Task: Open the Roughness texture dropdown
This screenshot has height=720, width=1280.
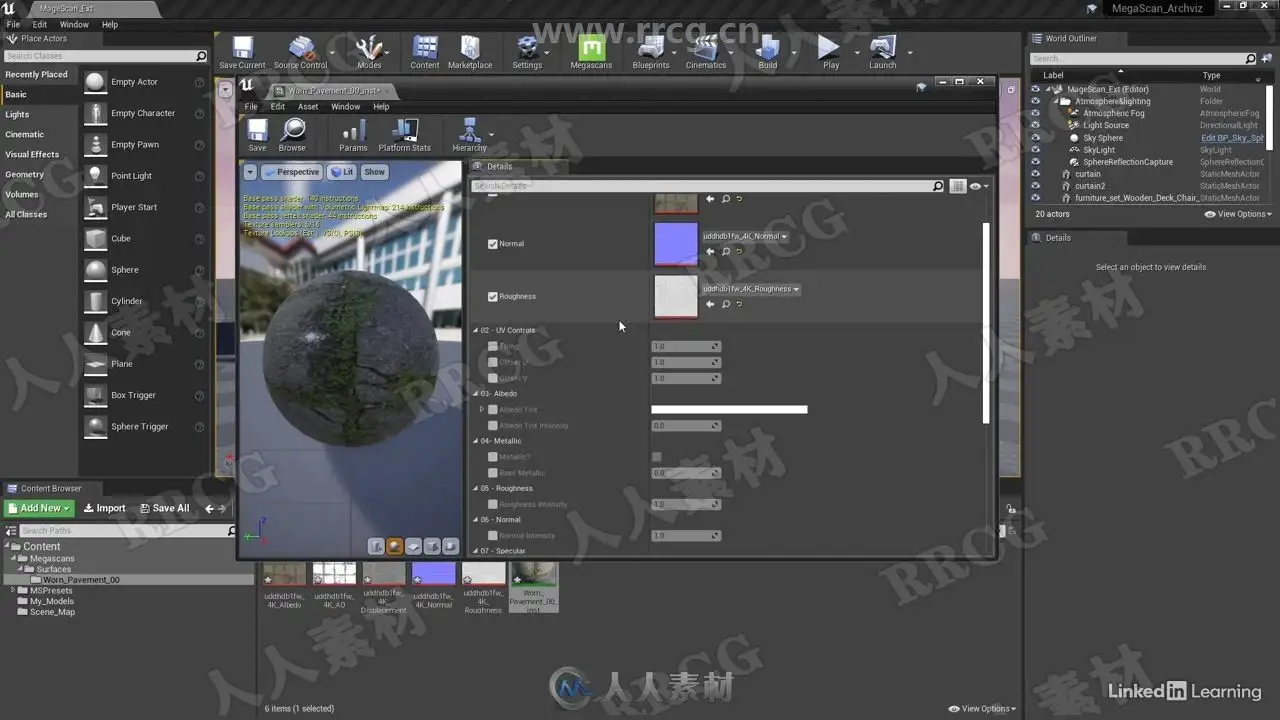Action: (x=750, y=289)
